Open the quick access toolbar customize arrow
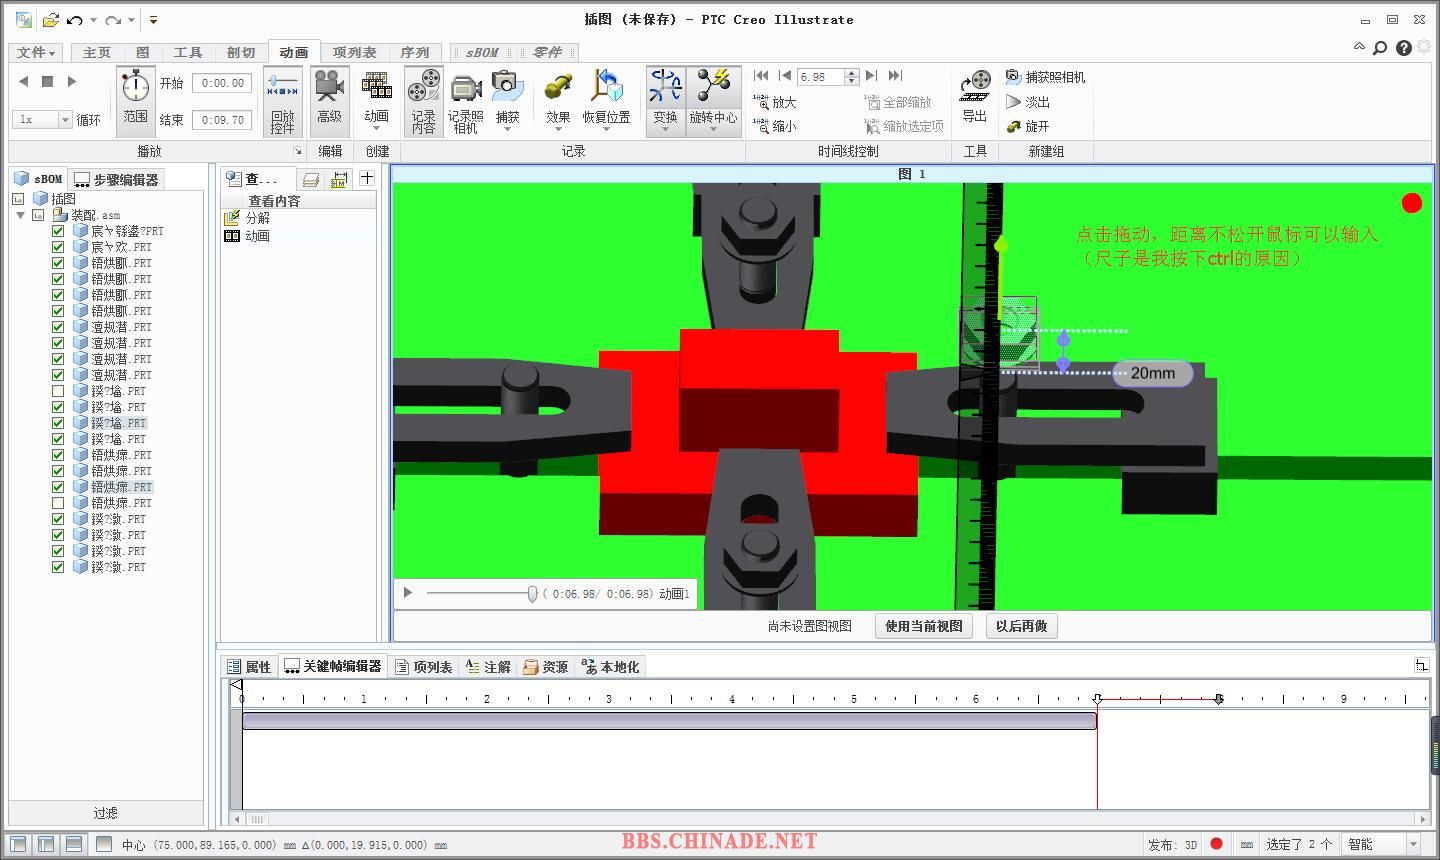This screenshot has width=1440, height=860. 153,20
